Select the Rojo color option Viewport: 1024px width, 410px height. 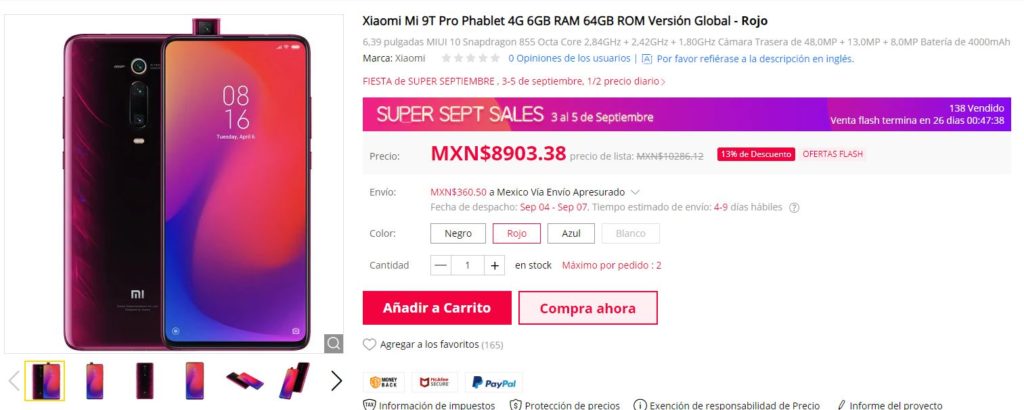(x=517, y=233)
